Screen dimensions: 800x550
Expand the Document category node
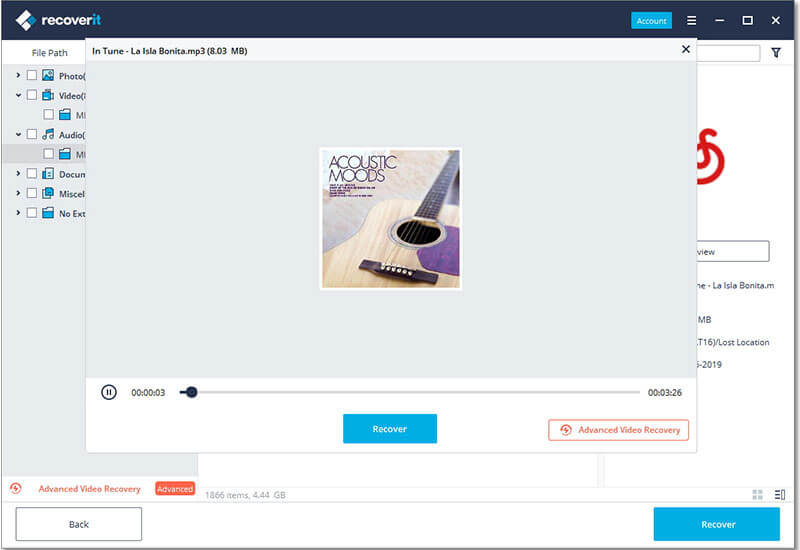(18, 173)
